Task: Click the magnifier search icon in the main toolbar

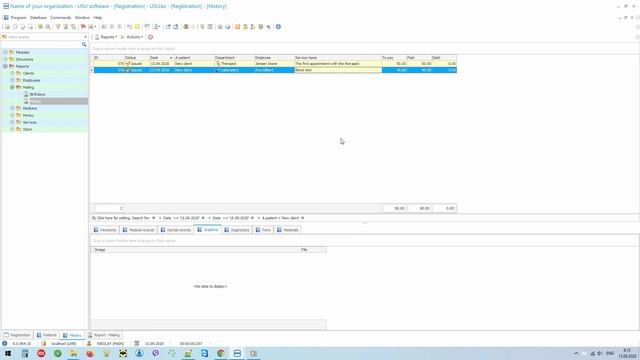Action: (x=48, y=27)
